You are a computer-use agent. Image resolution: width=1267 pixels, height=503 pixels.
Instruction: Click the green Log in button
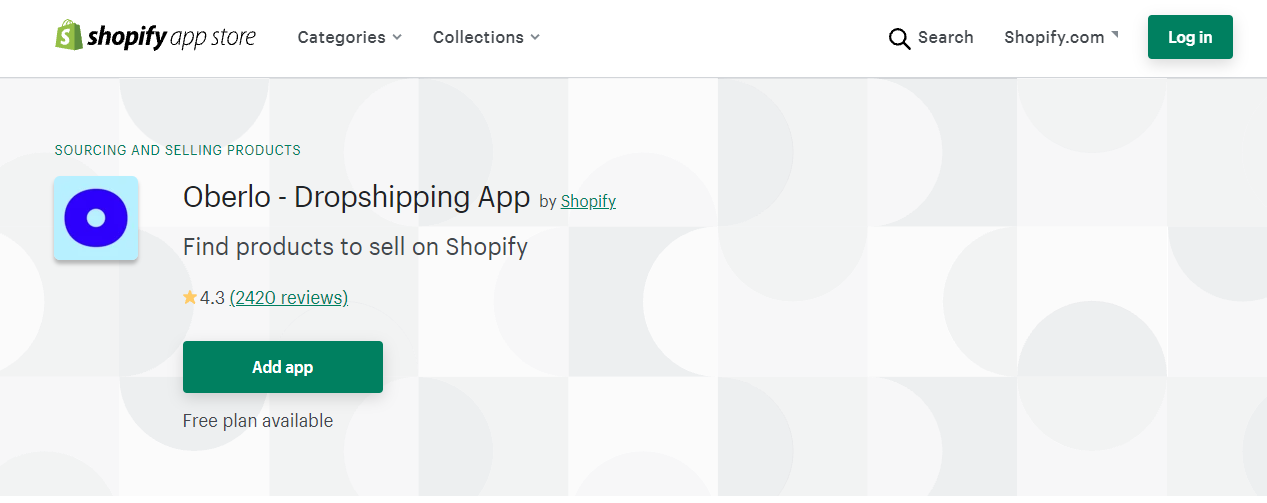pos(1190,37)
